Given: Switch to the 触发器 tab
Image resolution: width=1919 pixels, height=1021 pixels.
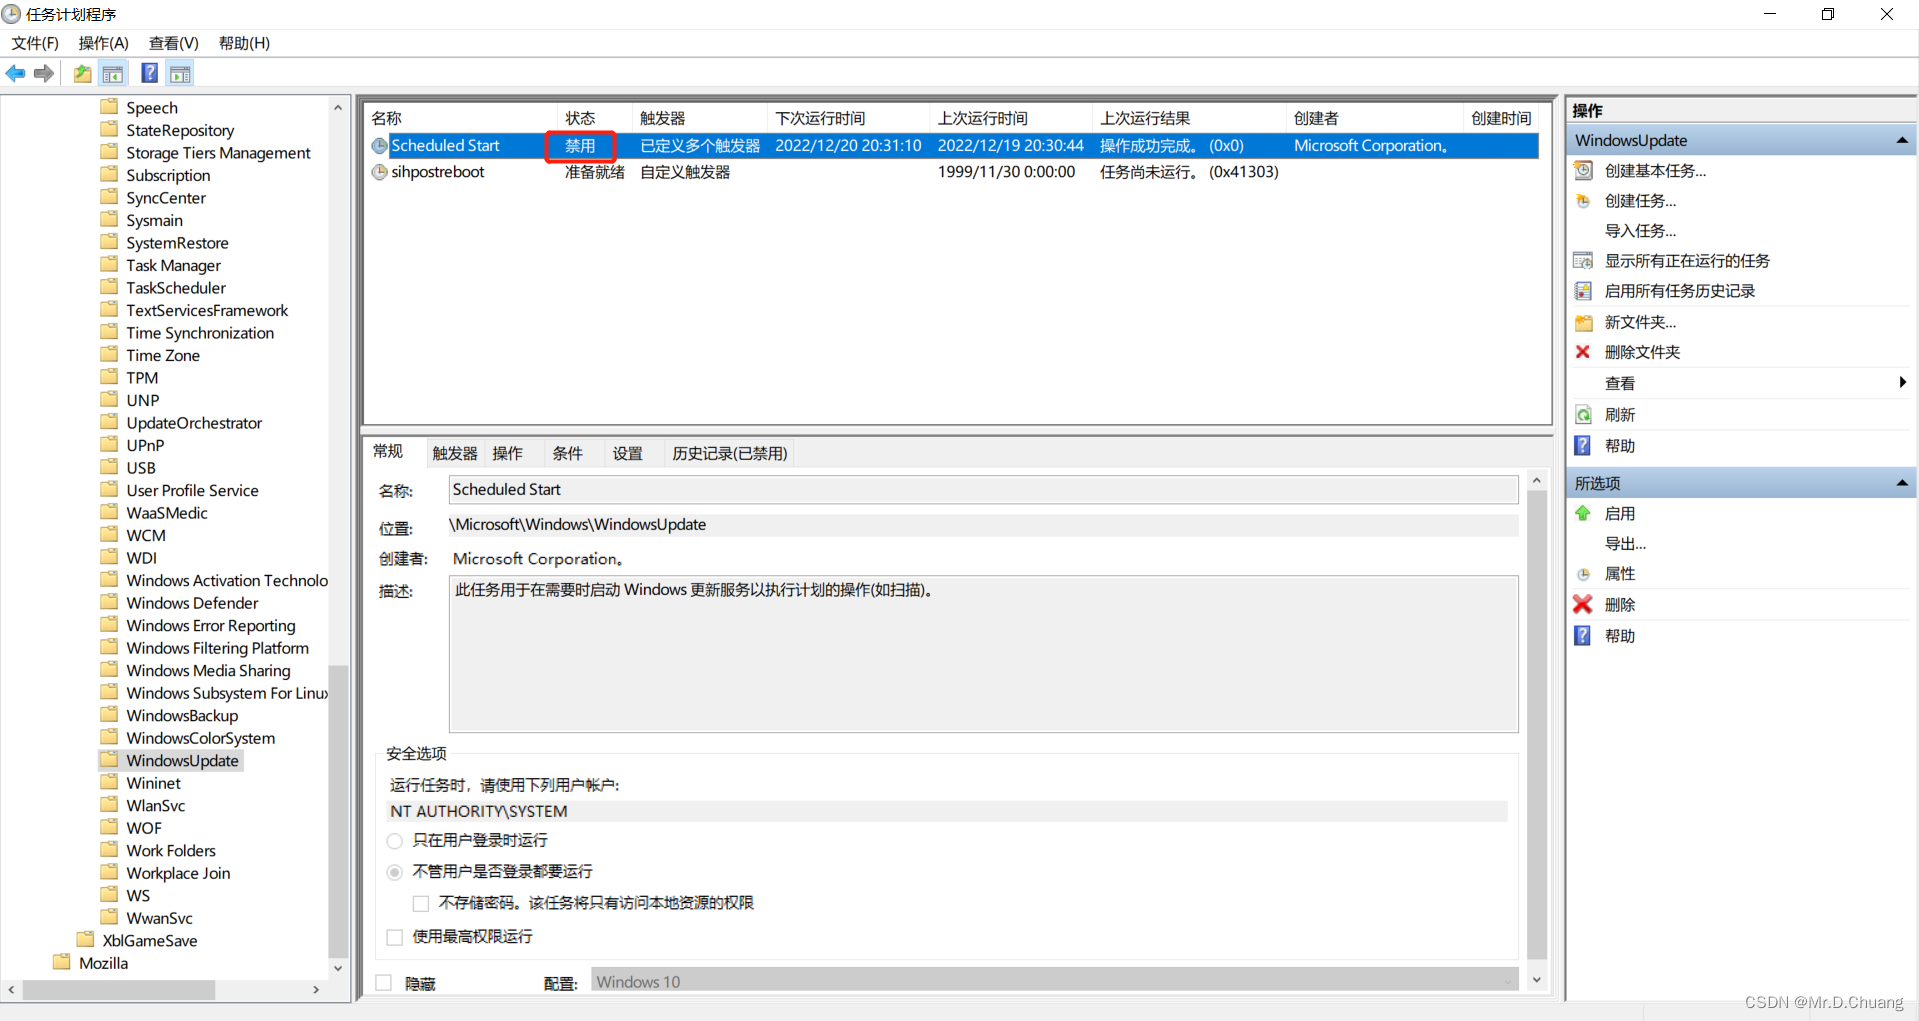Looking at the screenshot, I should coord(455,453).
